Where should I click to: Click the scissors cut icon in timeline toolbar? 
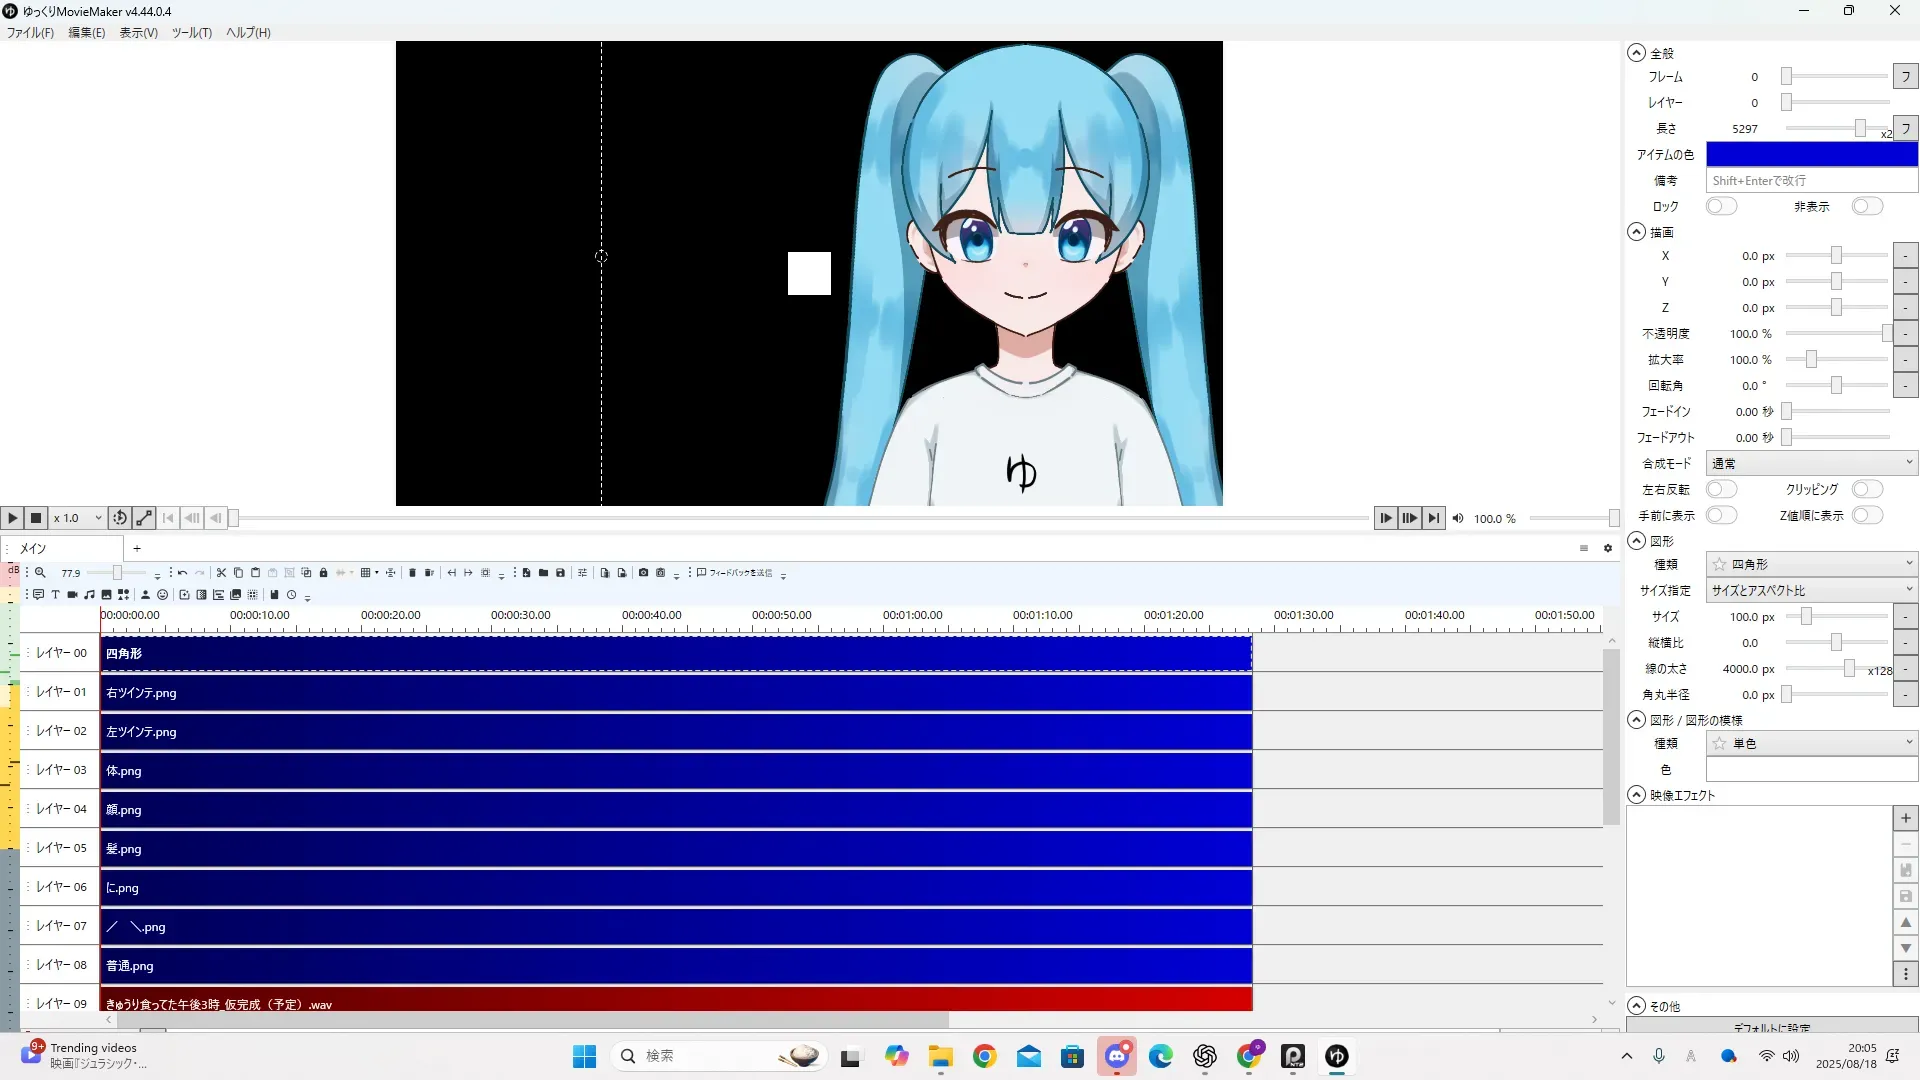point(221,573)
